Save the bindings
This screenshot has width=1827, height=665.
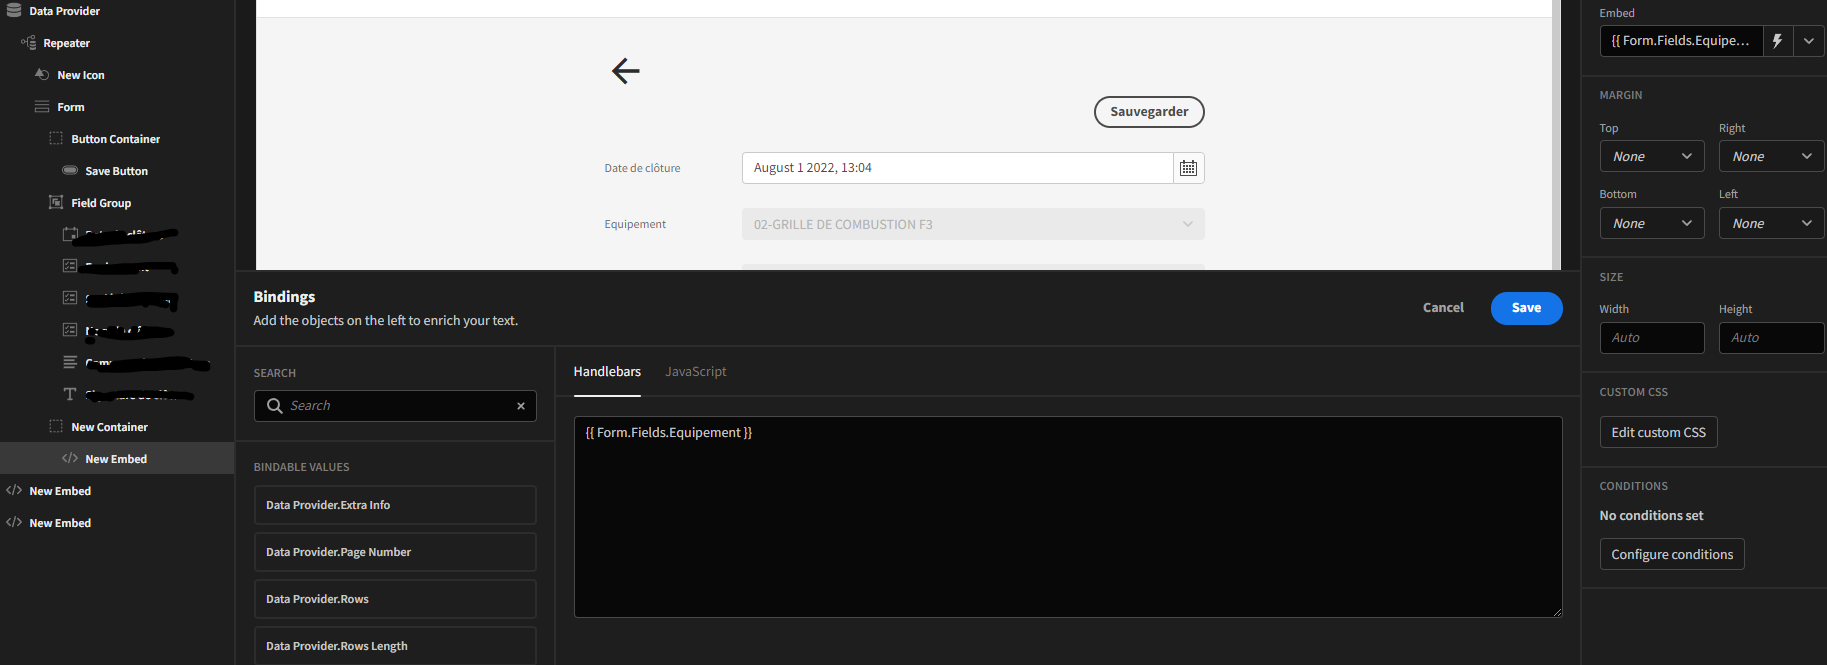tap(1526, 308)
